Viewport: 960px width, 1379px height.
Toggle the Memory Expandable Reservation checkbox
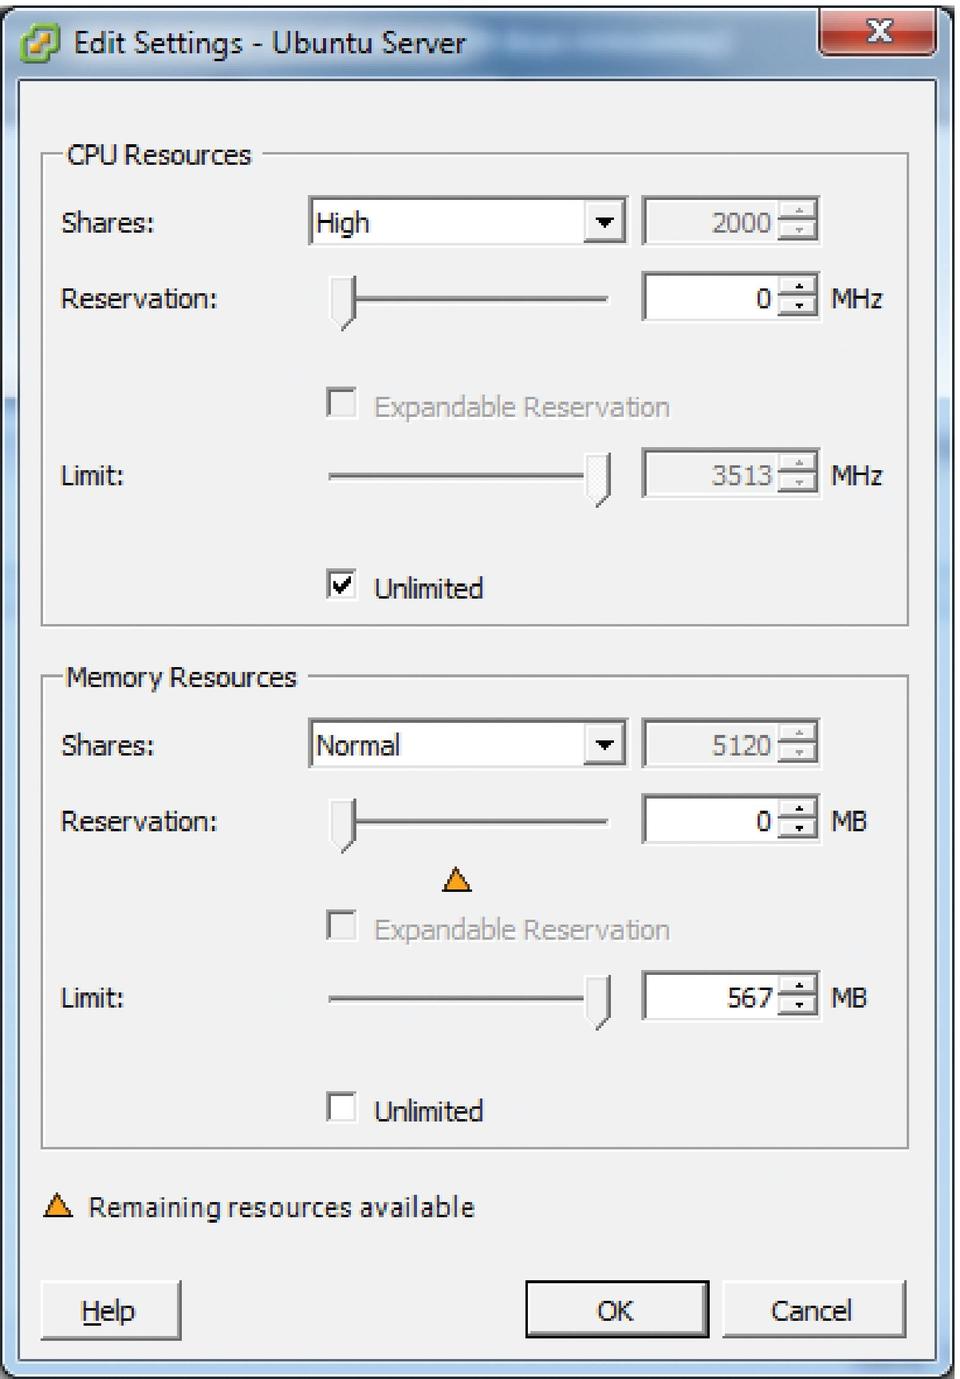[342, 927]
